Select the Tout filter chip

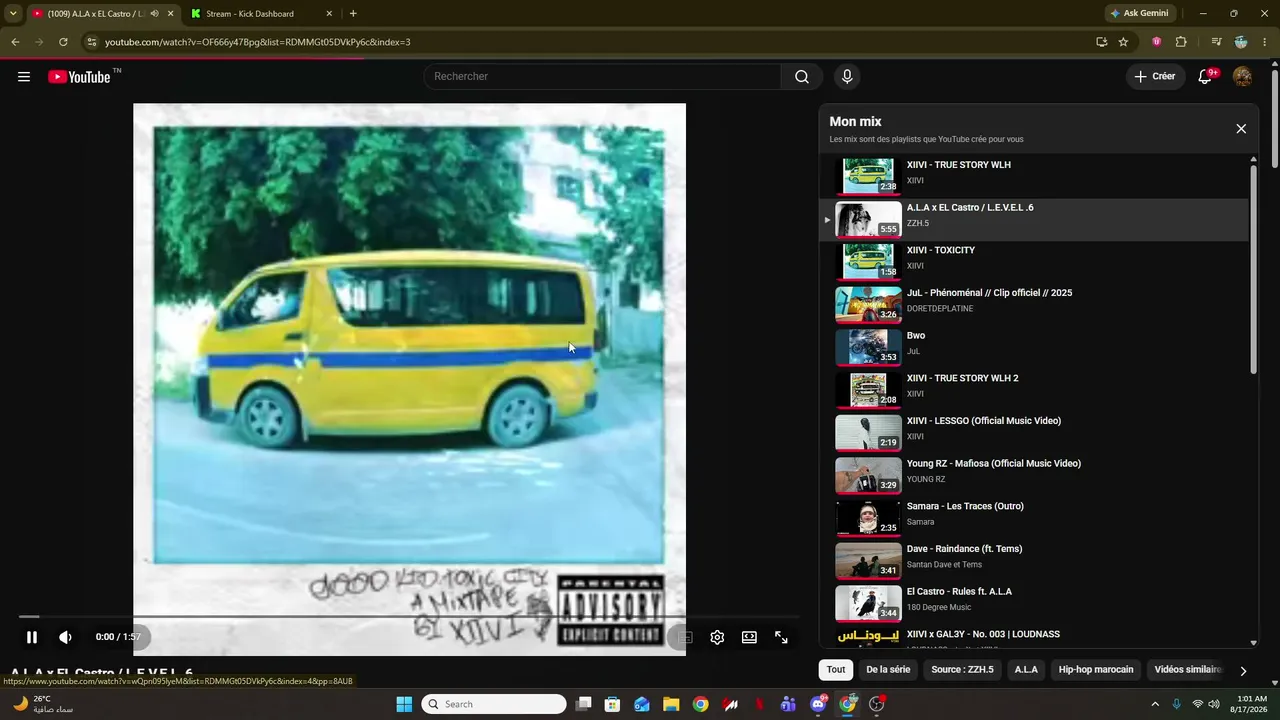click(x=836, y=670)
